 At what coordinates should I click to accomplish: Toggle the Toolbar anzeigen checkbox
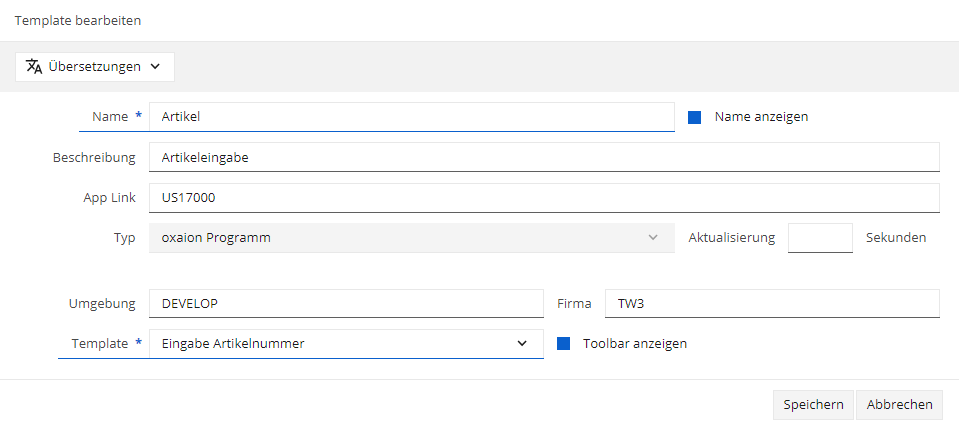[x=563, y=344]
